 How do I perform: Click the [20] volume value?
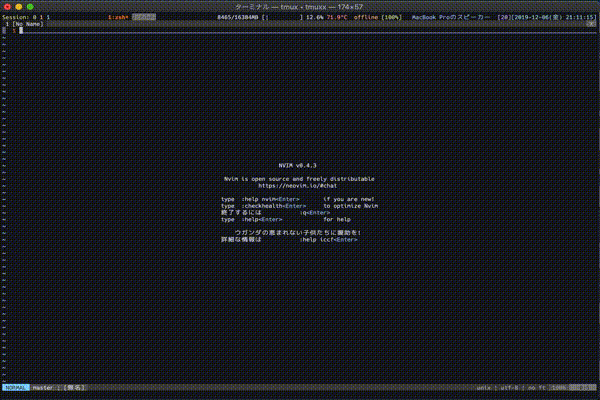[x=504, y=17]
